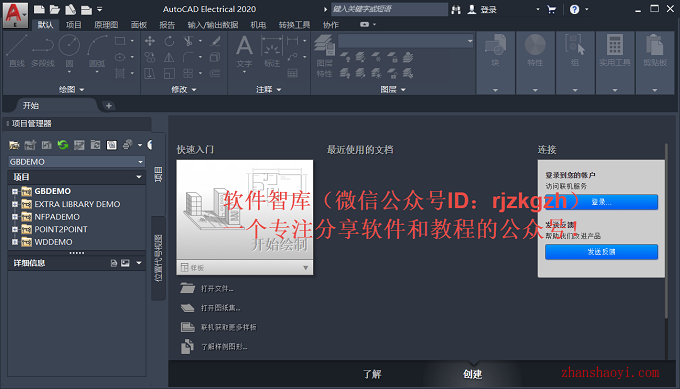The image size is (680, 389).
Task: Select the Mirror triangle tool
Action: coord(169,57)
